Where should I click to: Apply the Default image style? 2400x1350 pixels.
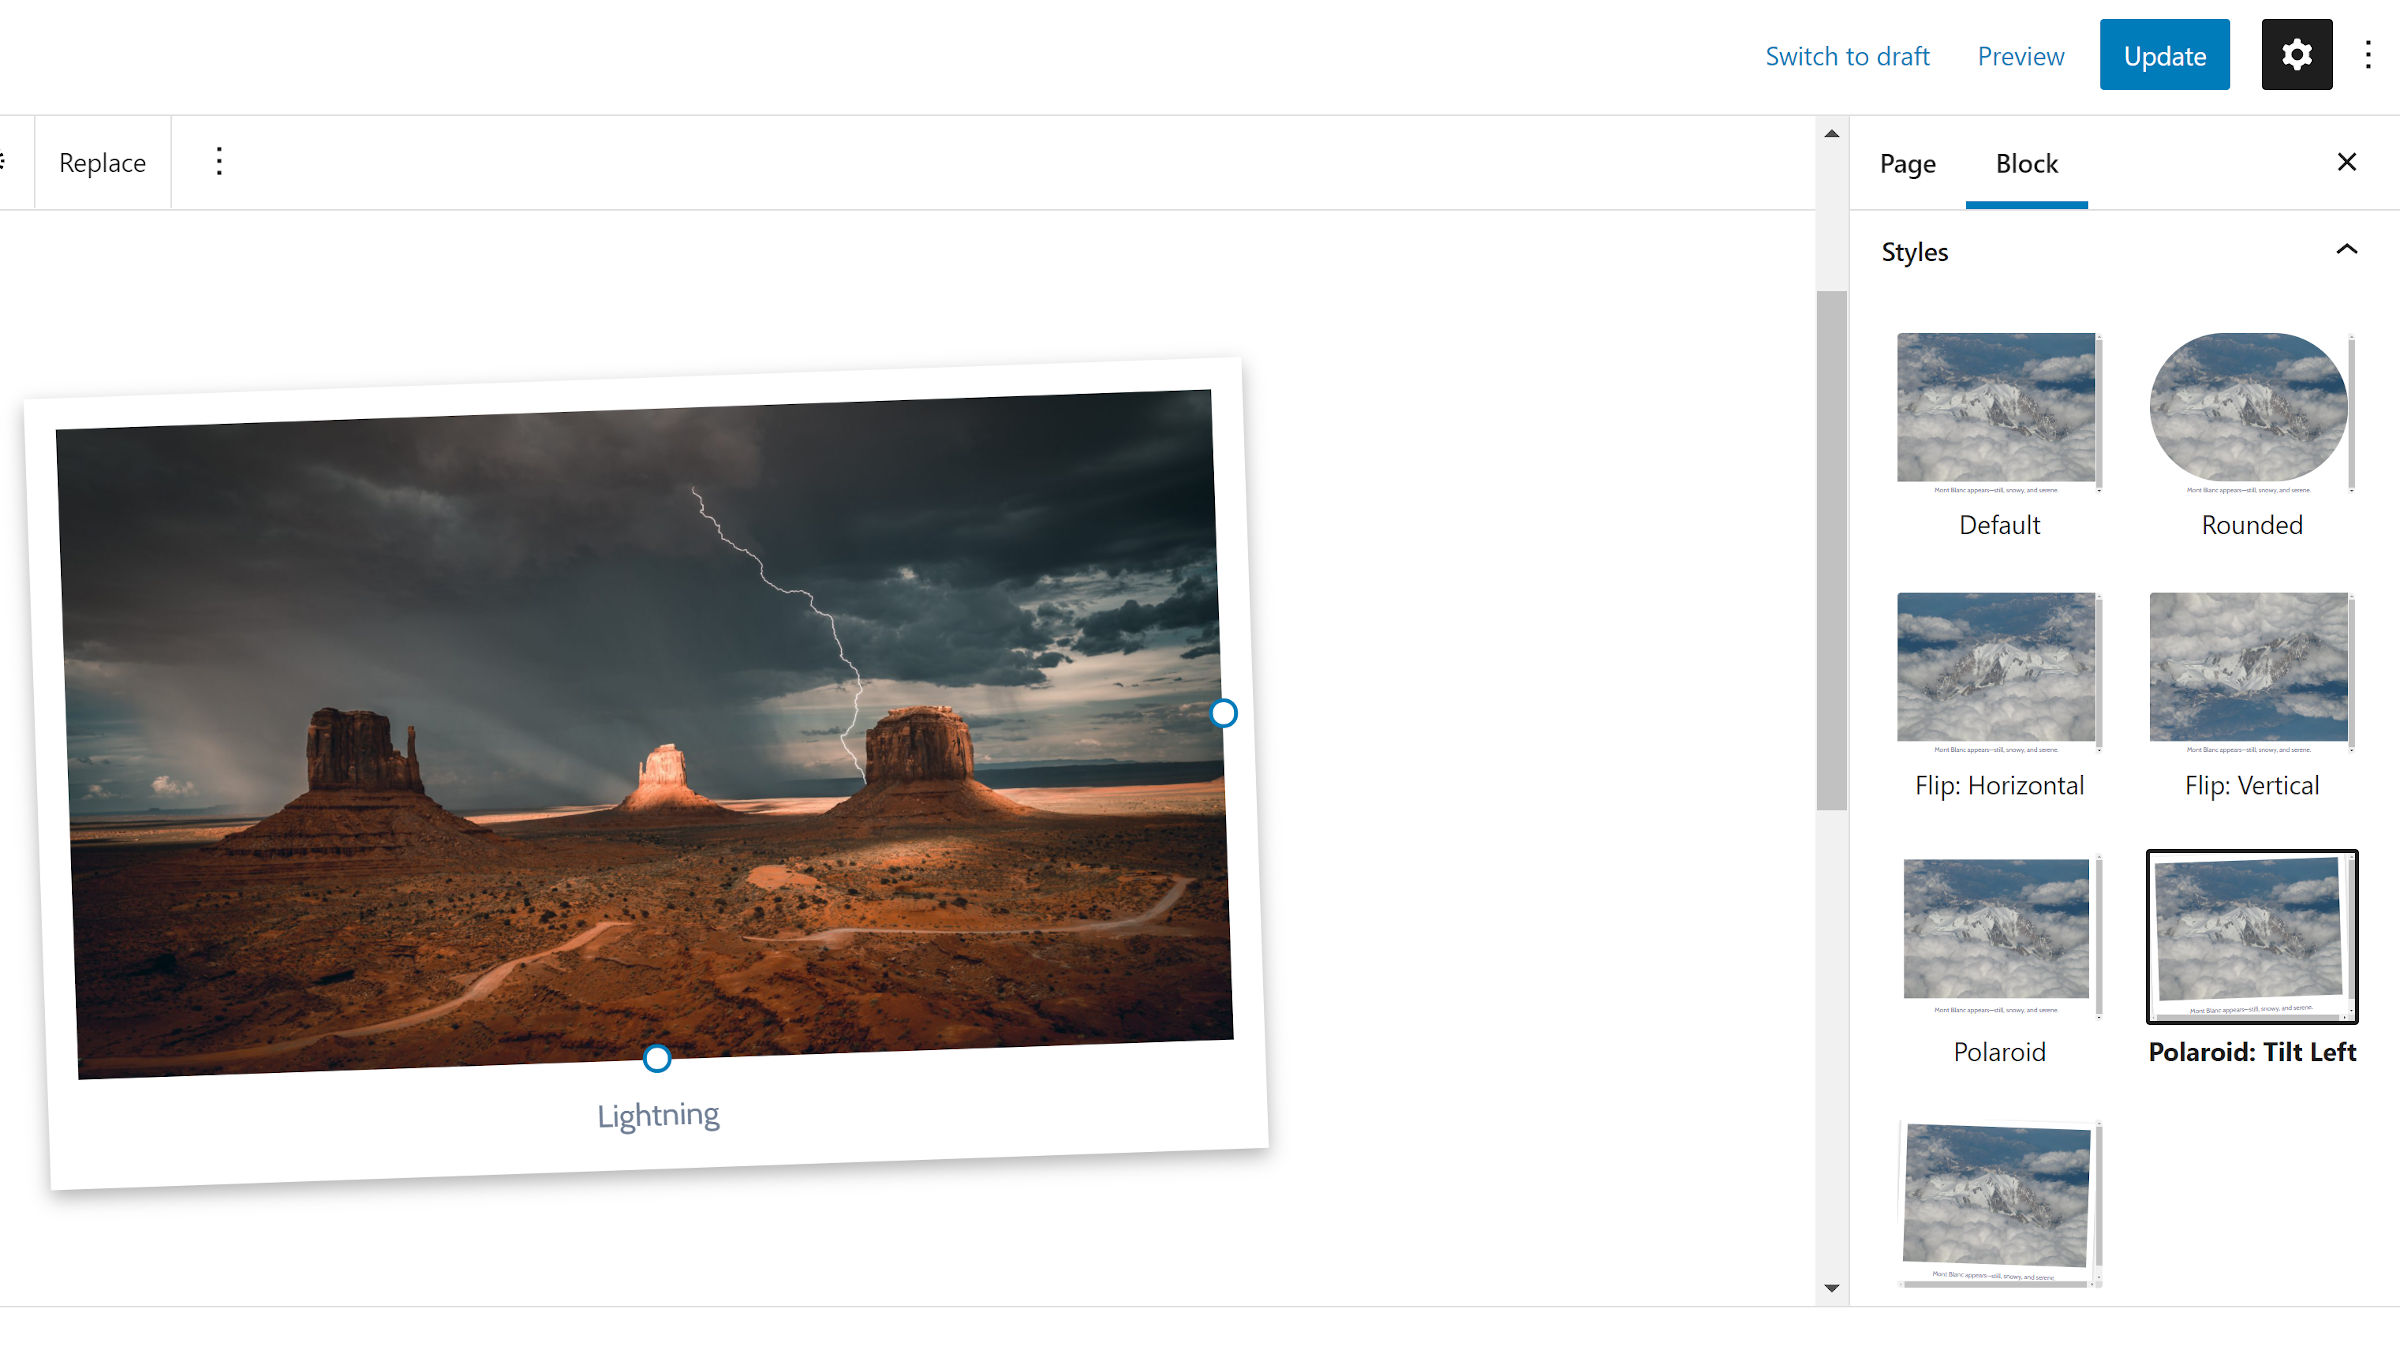(1998, 435)
